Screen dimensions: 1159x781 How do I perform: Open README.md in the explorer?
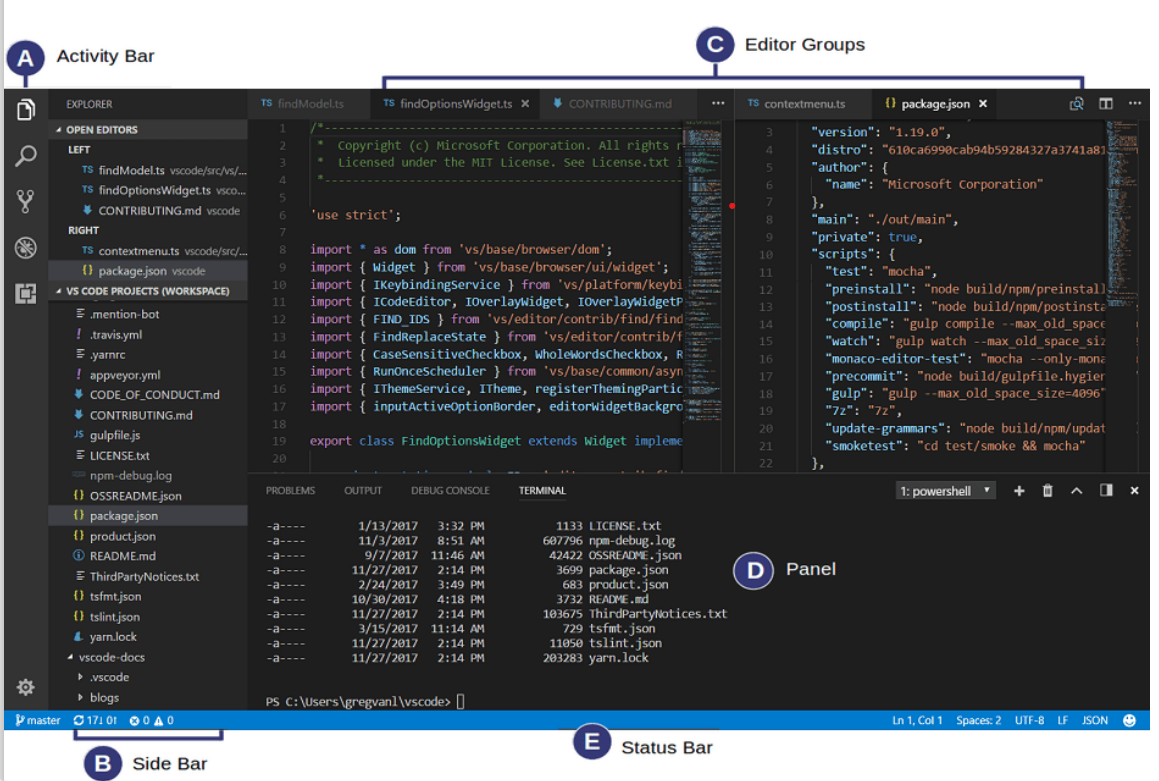point(148,556)
